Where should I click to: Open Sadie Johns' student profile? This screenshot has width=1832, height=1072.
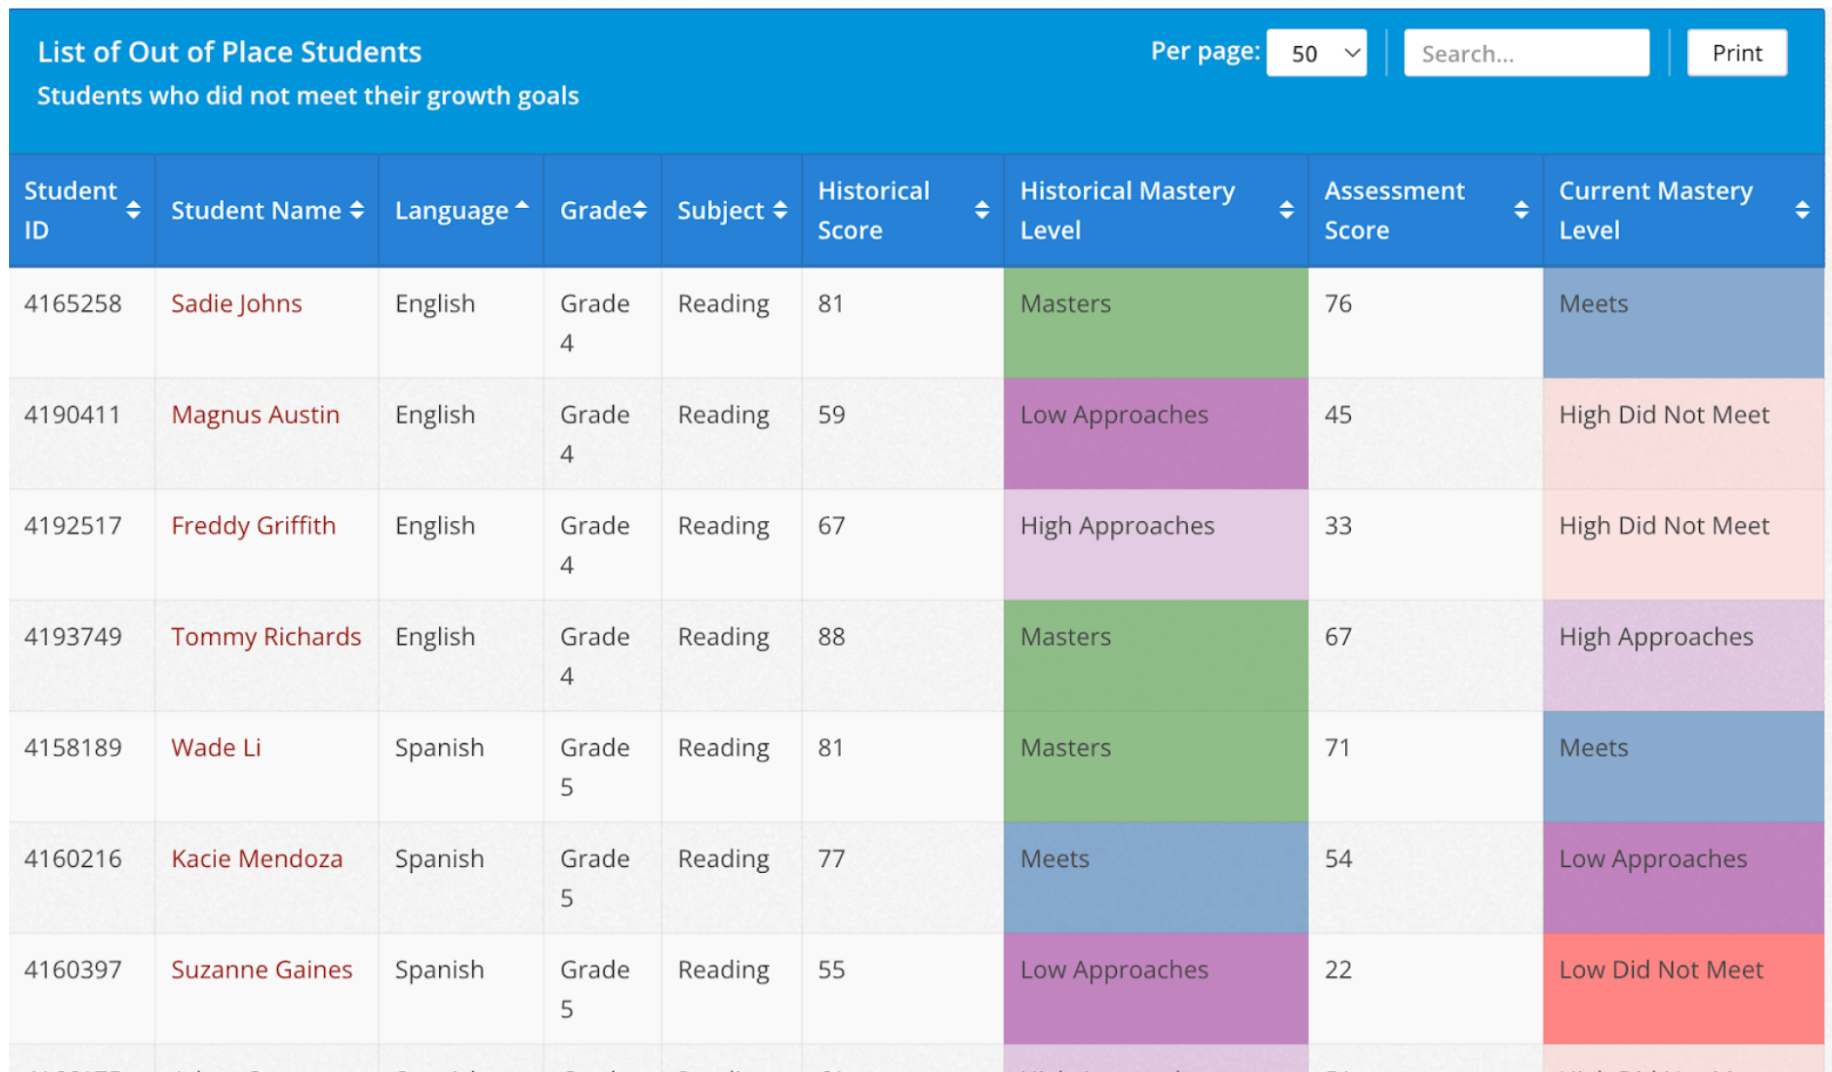pos(236,303)
